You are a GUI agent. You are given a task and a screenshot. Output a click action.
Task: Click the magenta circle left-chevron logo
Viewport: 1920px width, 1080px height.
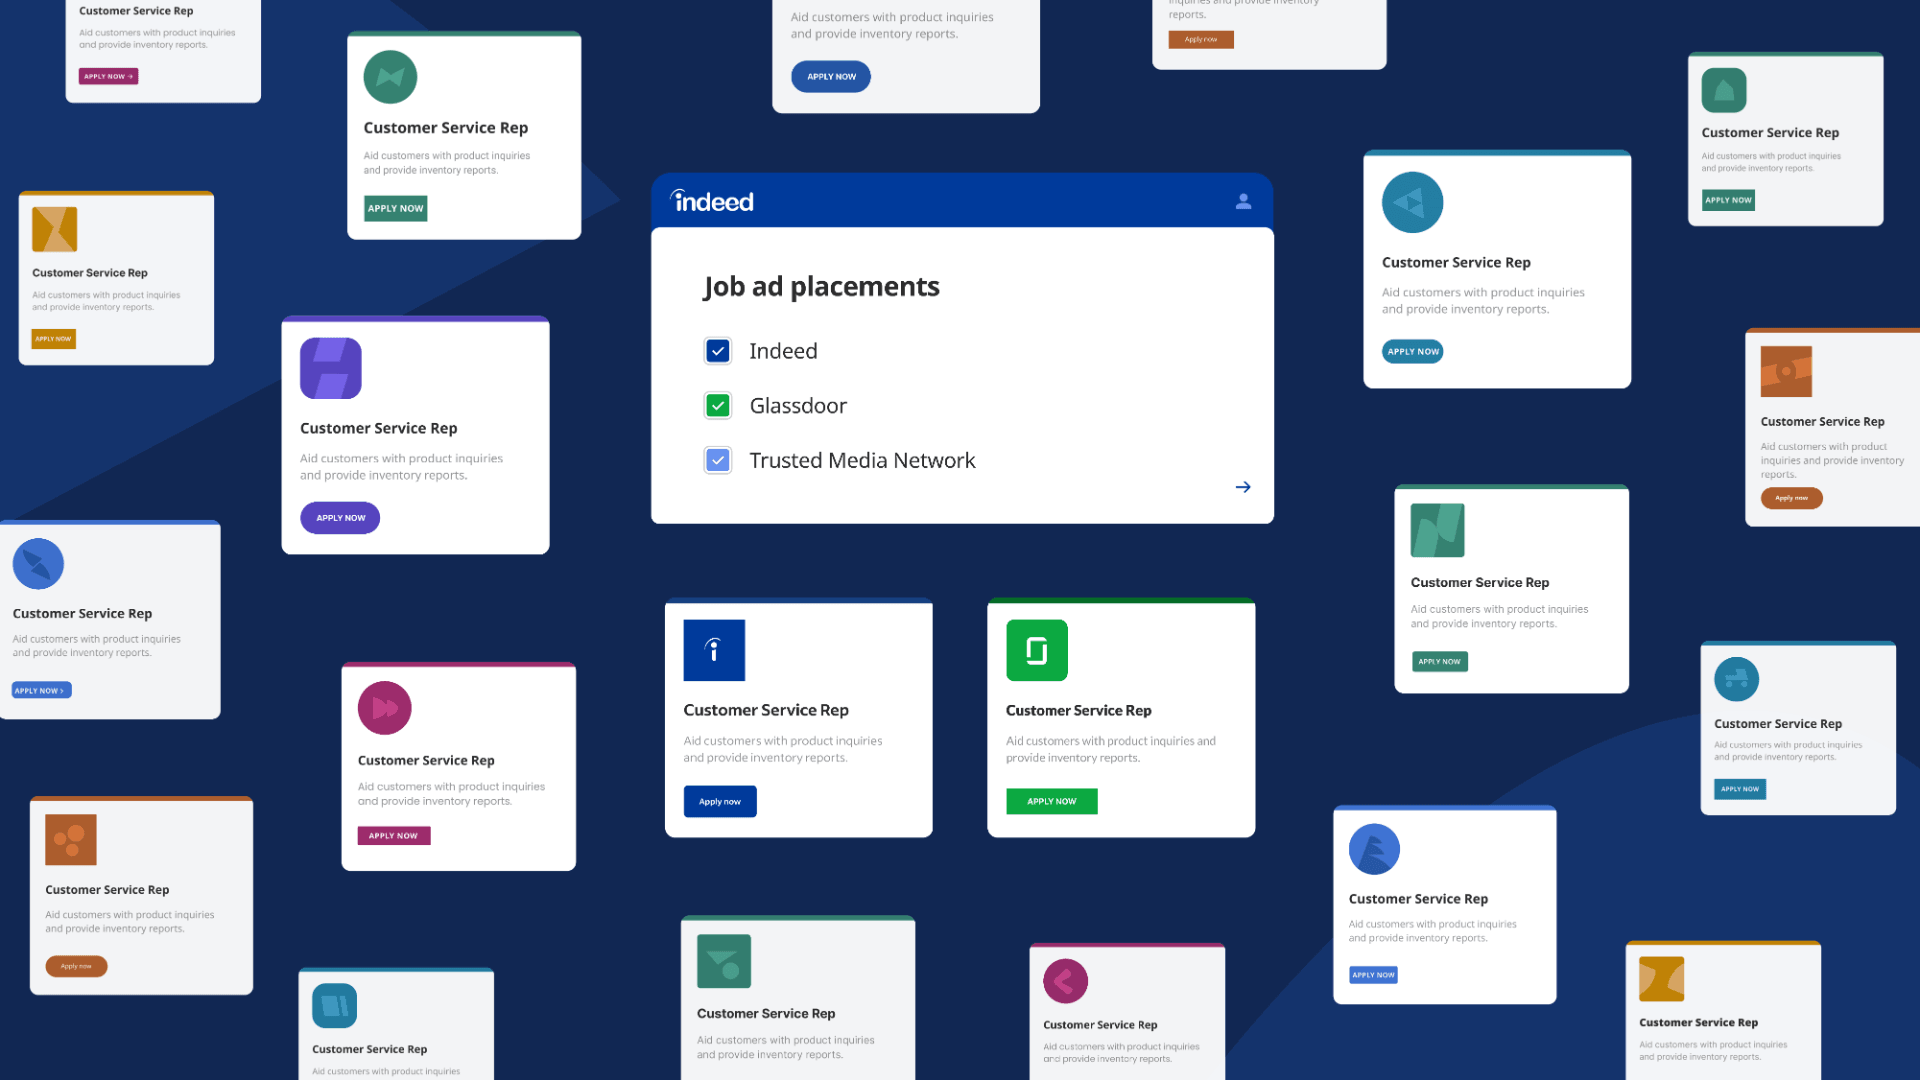click(x=1065, y=981)
